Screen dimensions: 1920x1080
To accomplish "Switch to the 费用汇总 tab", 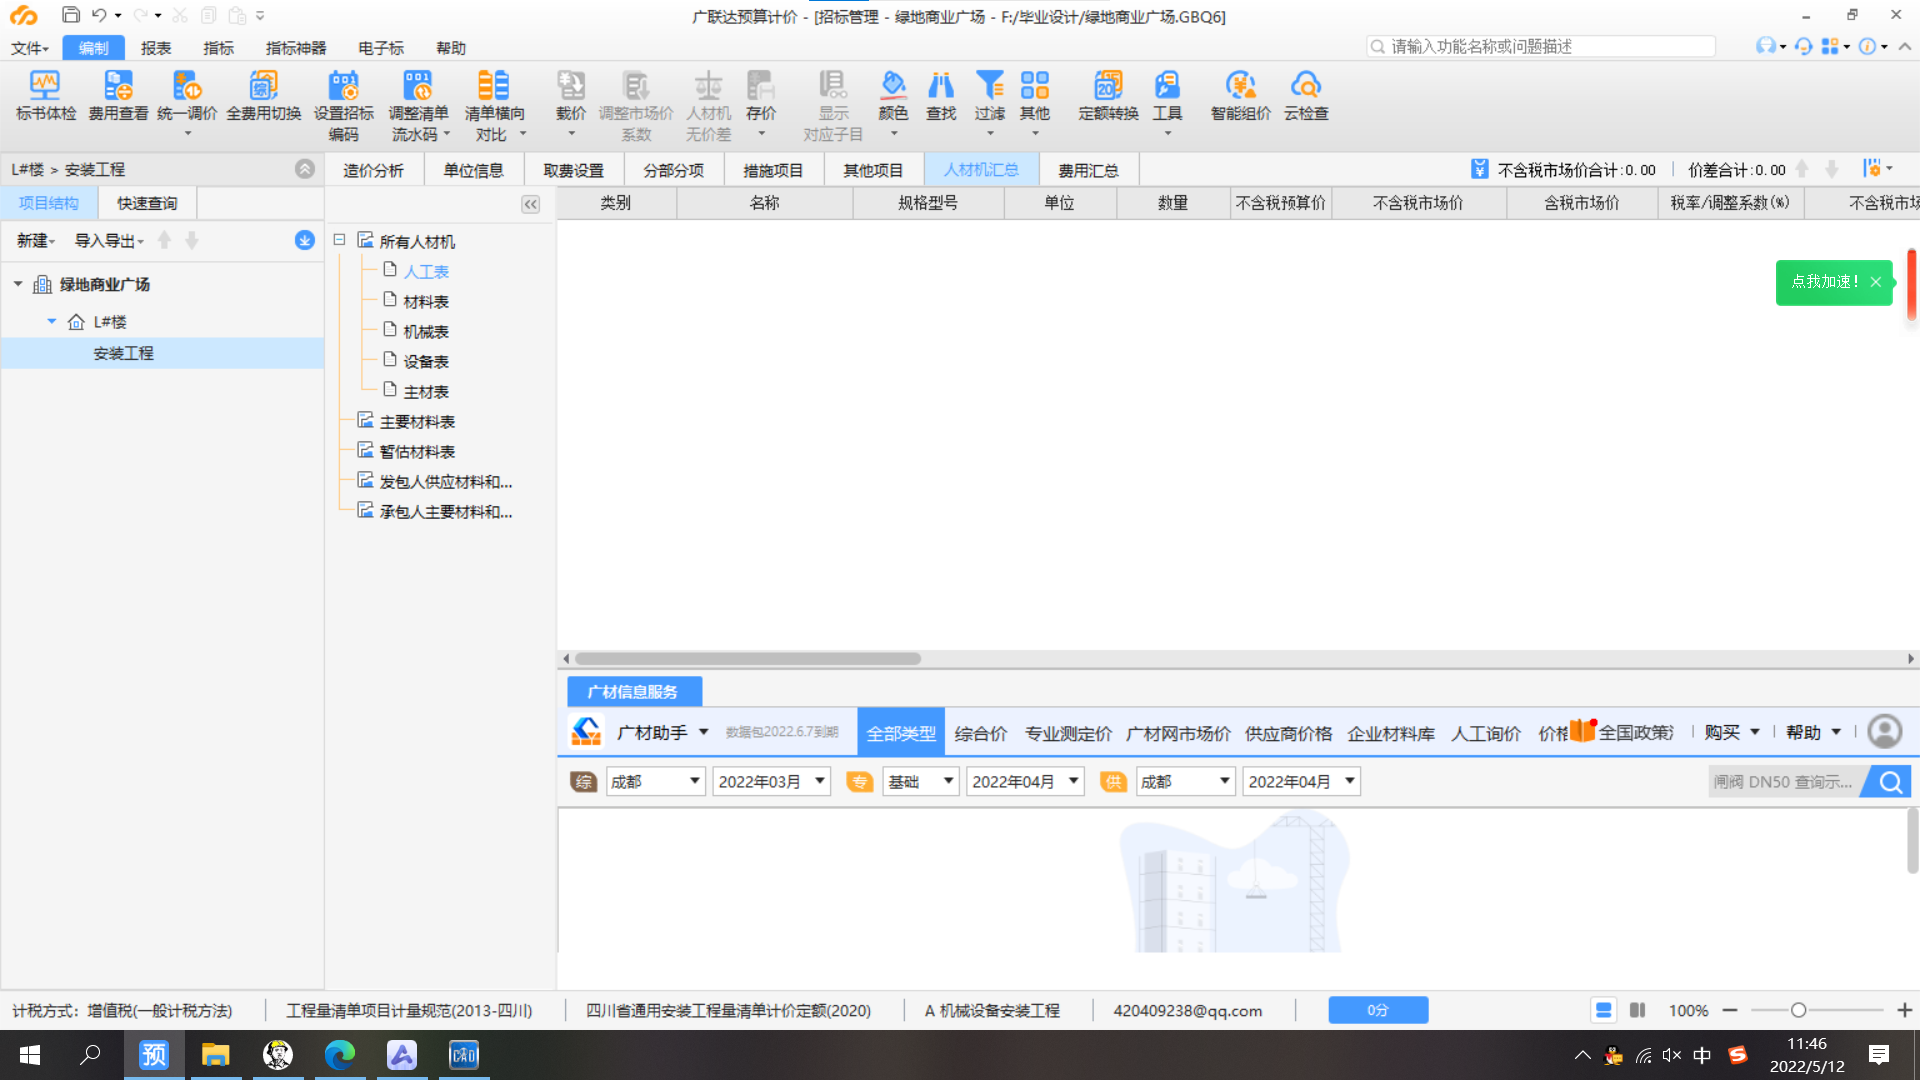I will [x=1089, y=170].
